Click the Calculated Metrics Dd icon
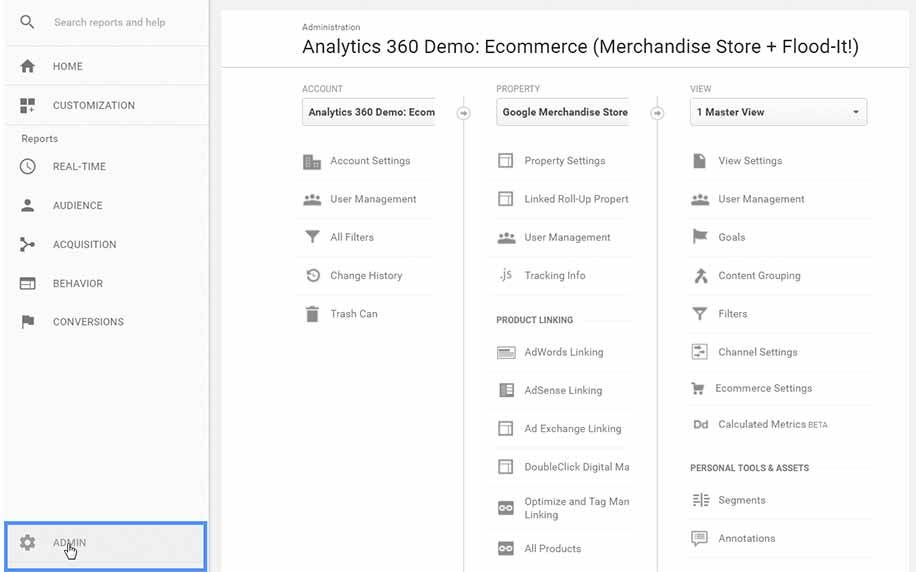This screenshot has height=572, width=916. [x=700, y=425]
